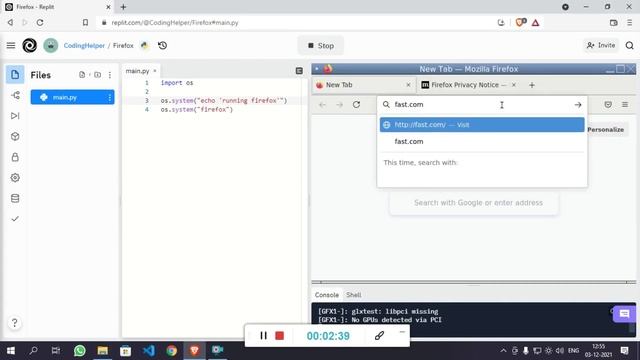Invite collaborators to the repl
This screenshot has width=640, height=360.
pos(601,45)
